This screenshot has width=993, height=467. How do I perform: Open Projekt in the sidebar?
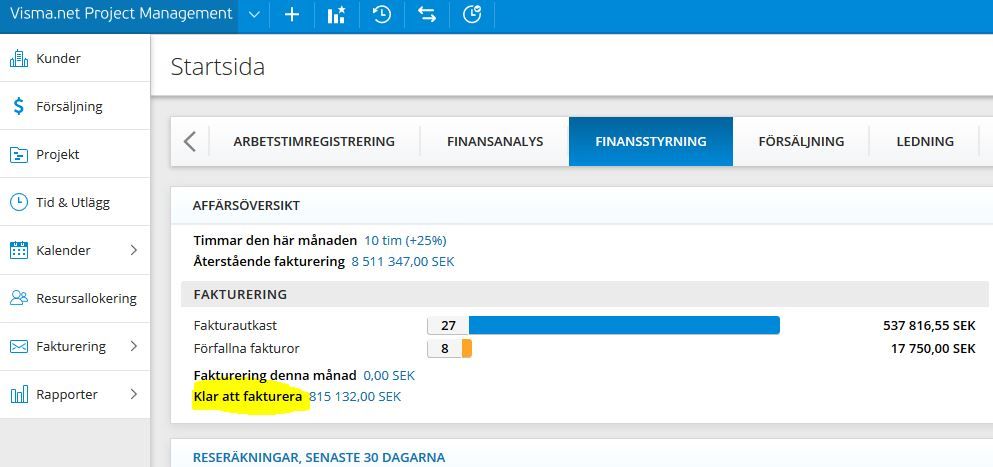58,155
